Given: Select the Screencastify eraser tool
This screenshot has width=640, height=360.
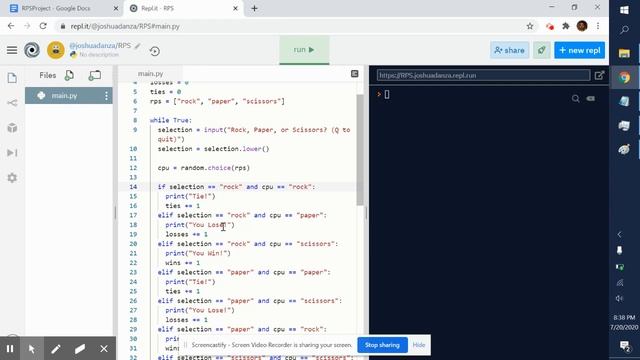Looking at the screenshot, I should point(80,349).
